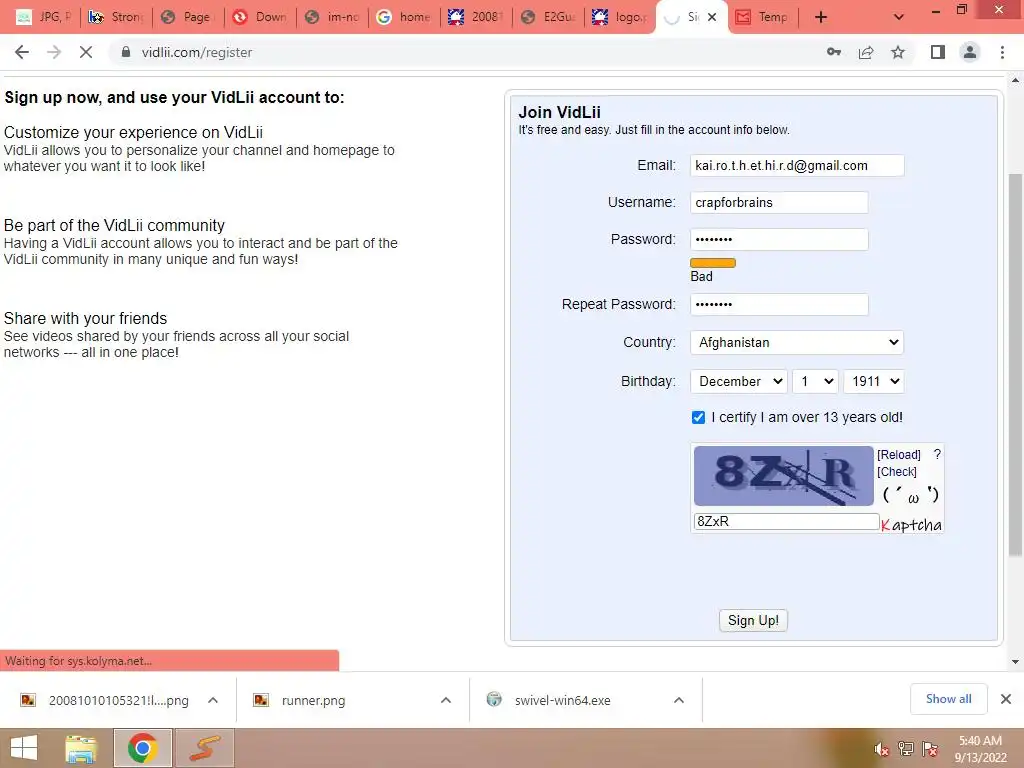1024x768 pixels.
Task: Click the padlock site info icon
Action: tap(126, 52)
